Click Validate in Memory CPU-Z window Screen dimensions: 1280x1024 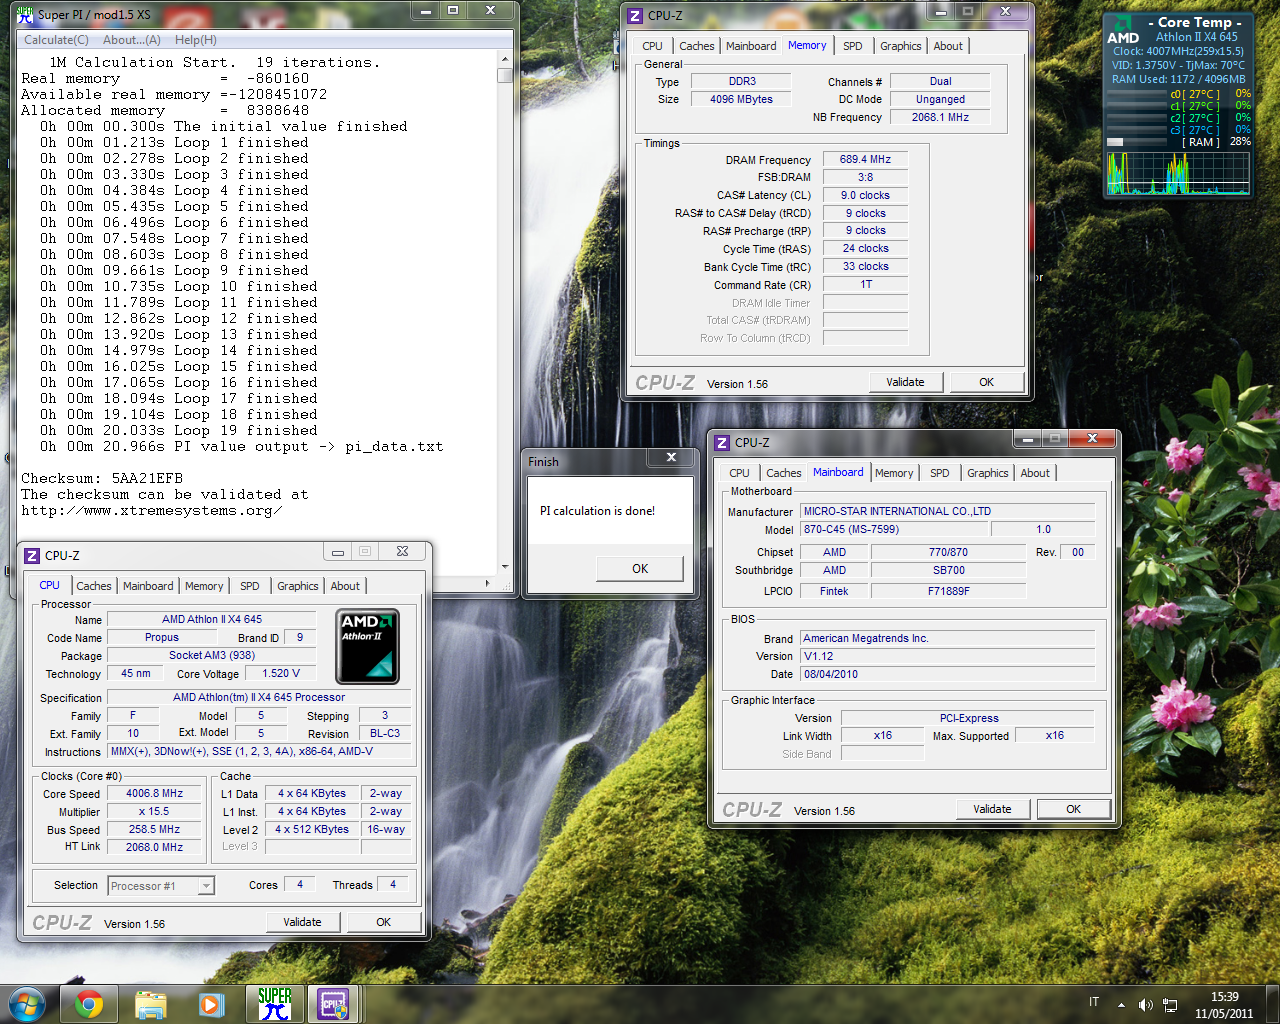point(905,382)
